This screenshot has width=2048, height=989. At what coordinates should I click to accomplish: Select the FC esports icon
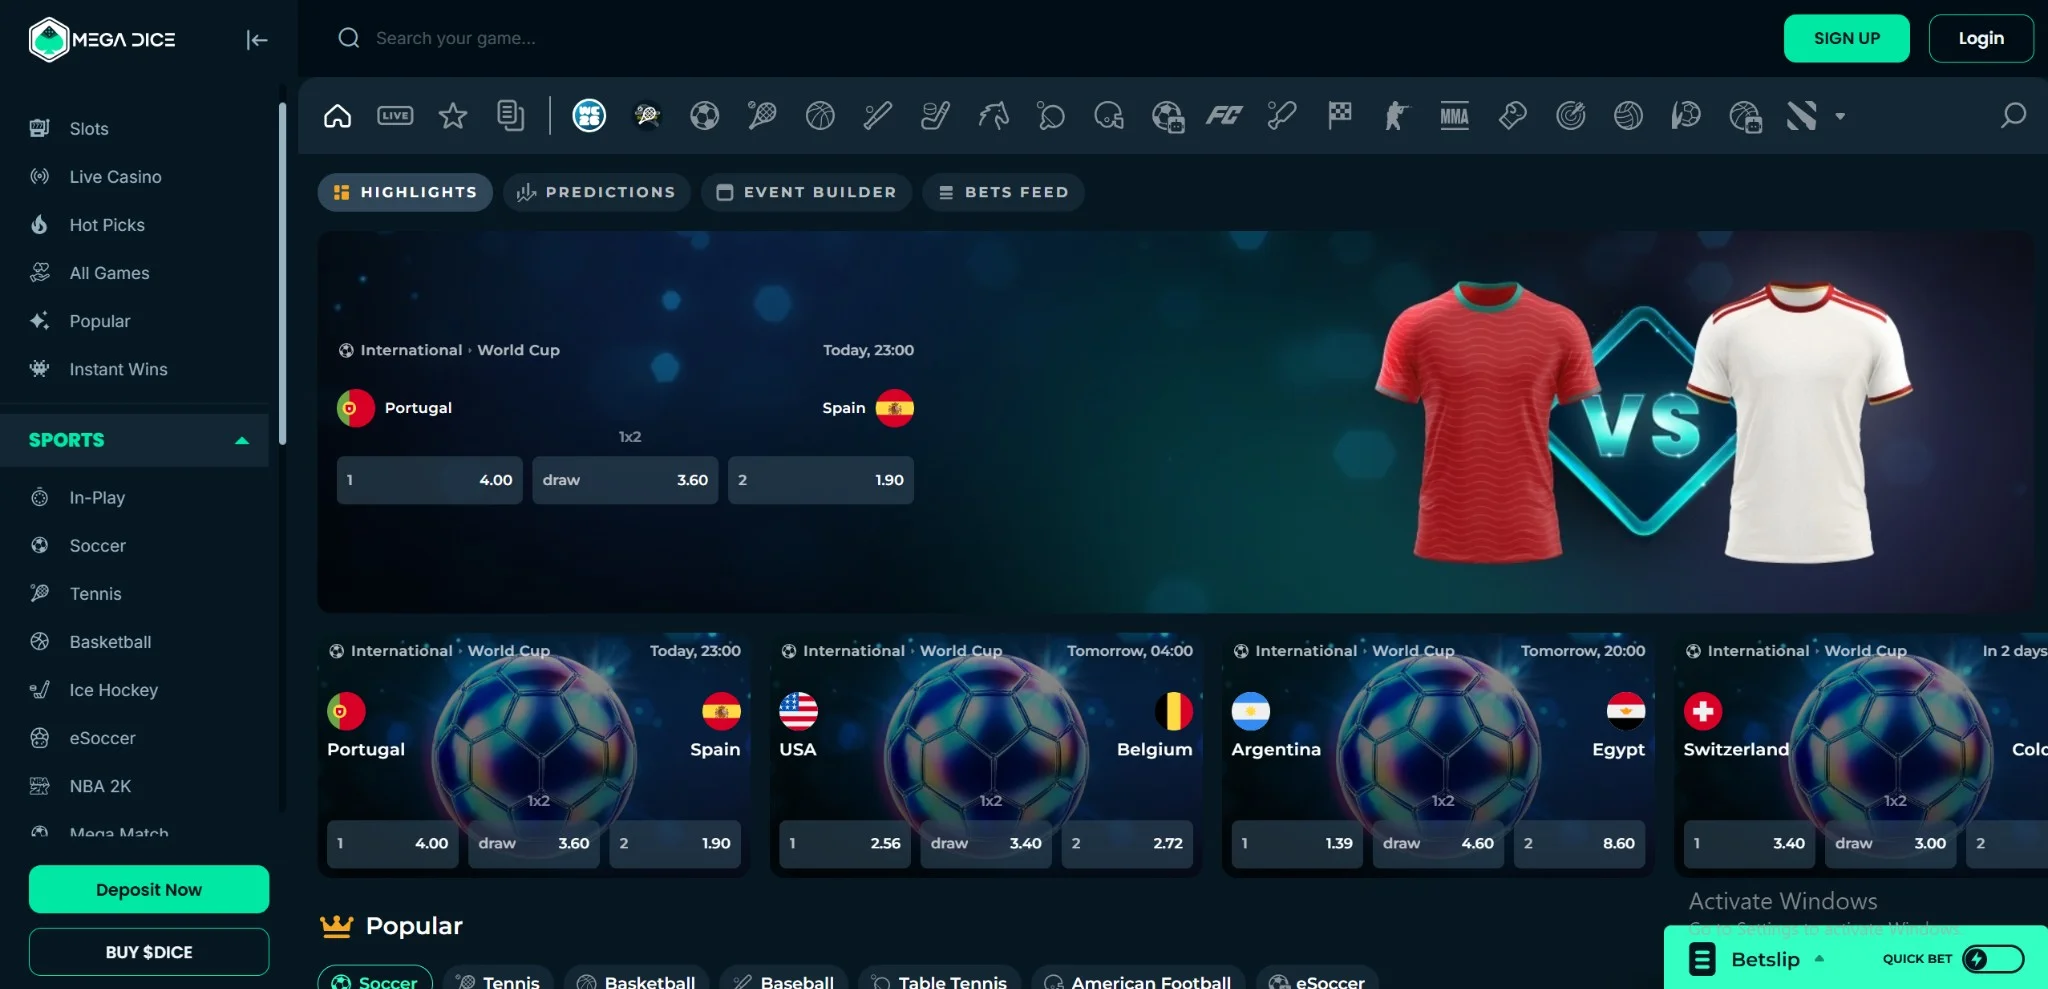(x=1224, y=116)
